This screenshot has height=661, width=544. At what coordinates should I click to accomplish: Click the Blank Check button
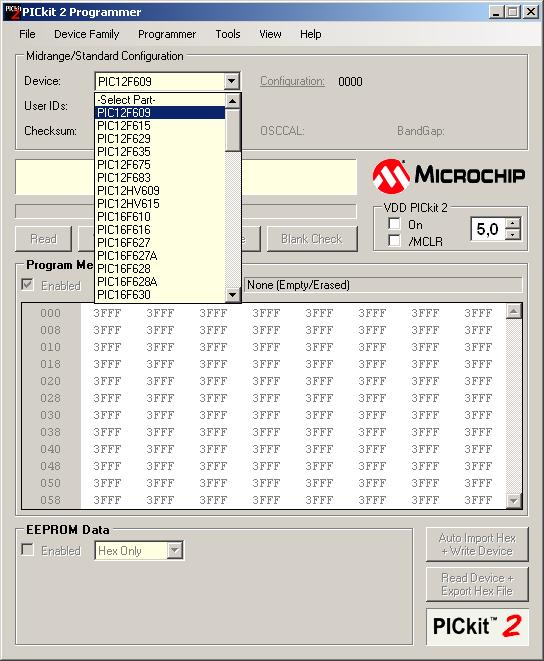coord(312,239)
